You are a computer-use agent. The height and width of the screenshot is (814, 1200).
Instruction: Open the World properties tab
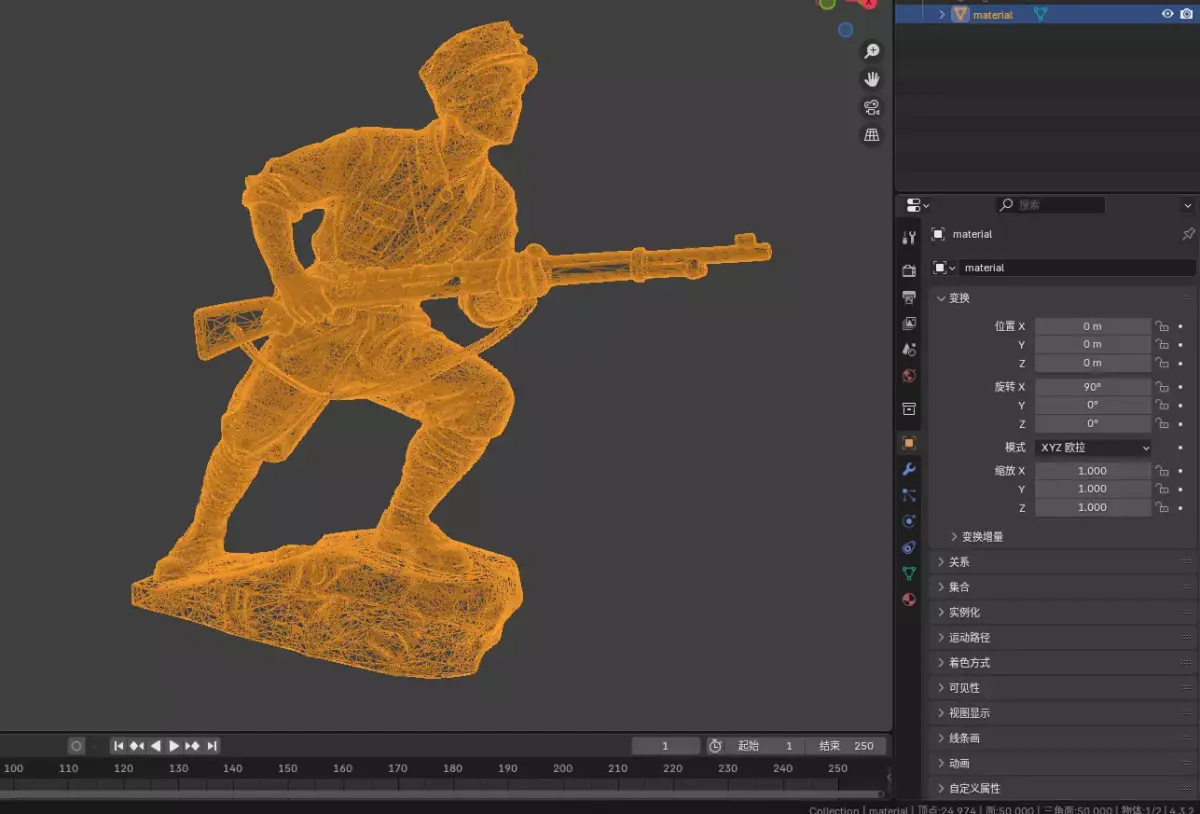909,376
